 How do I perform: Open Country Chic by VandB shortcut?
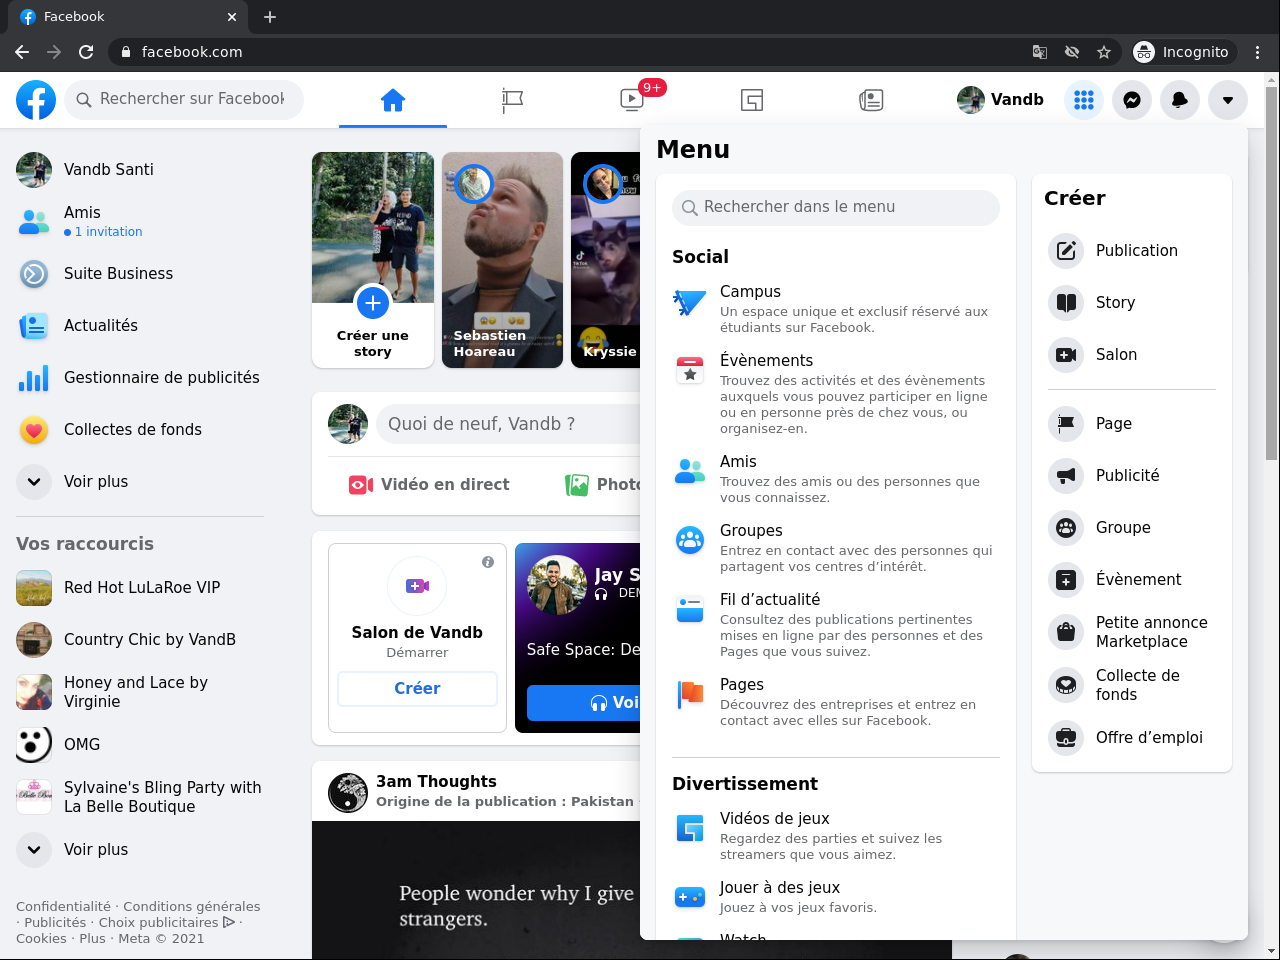(x=140, y=640)
